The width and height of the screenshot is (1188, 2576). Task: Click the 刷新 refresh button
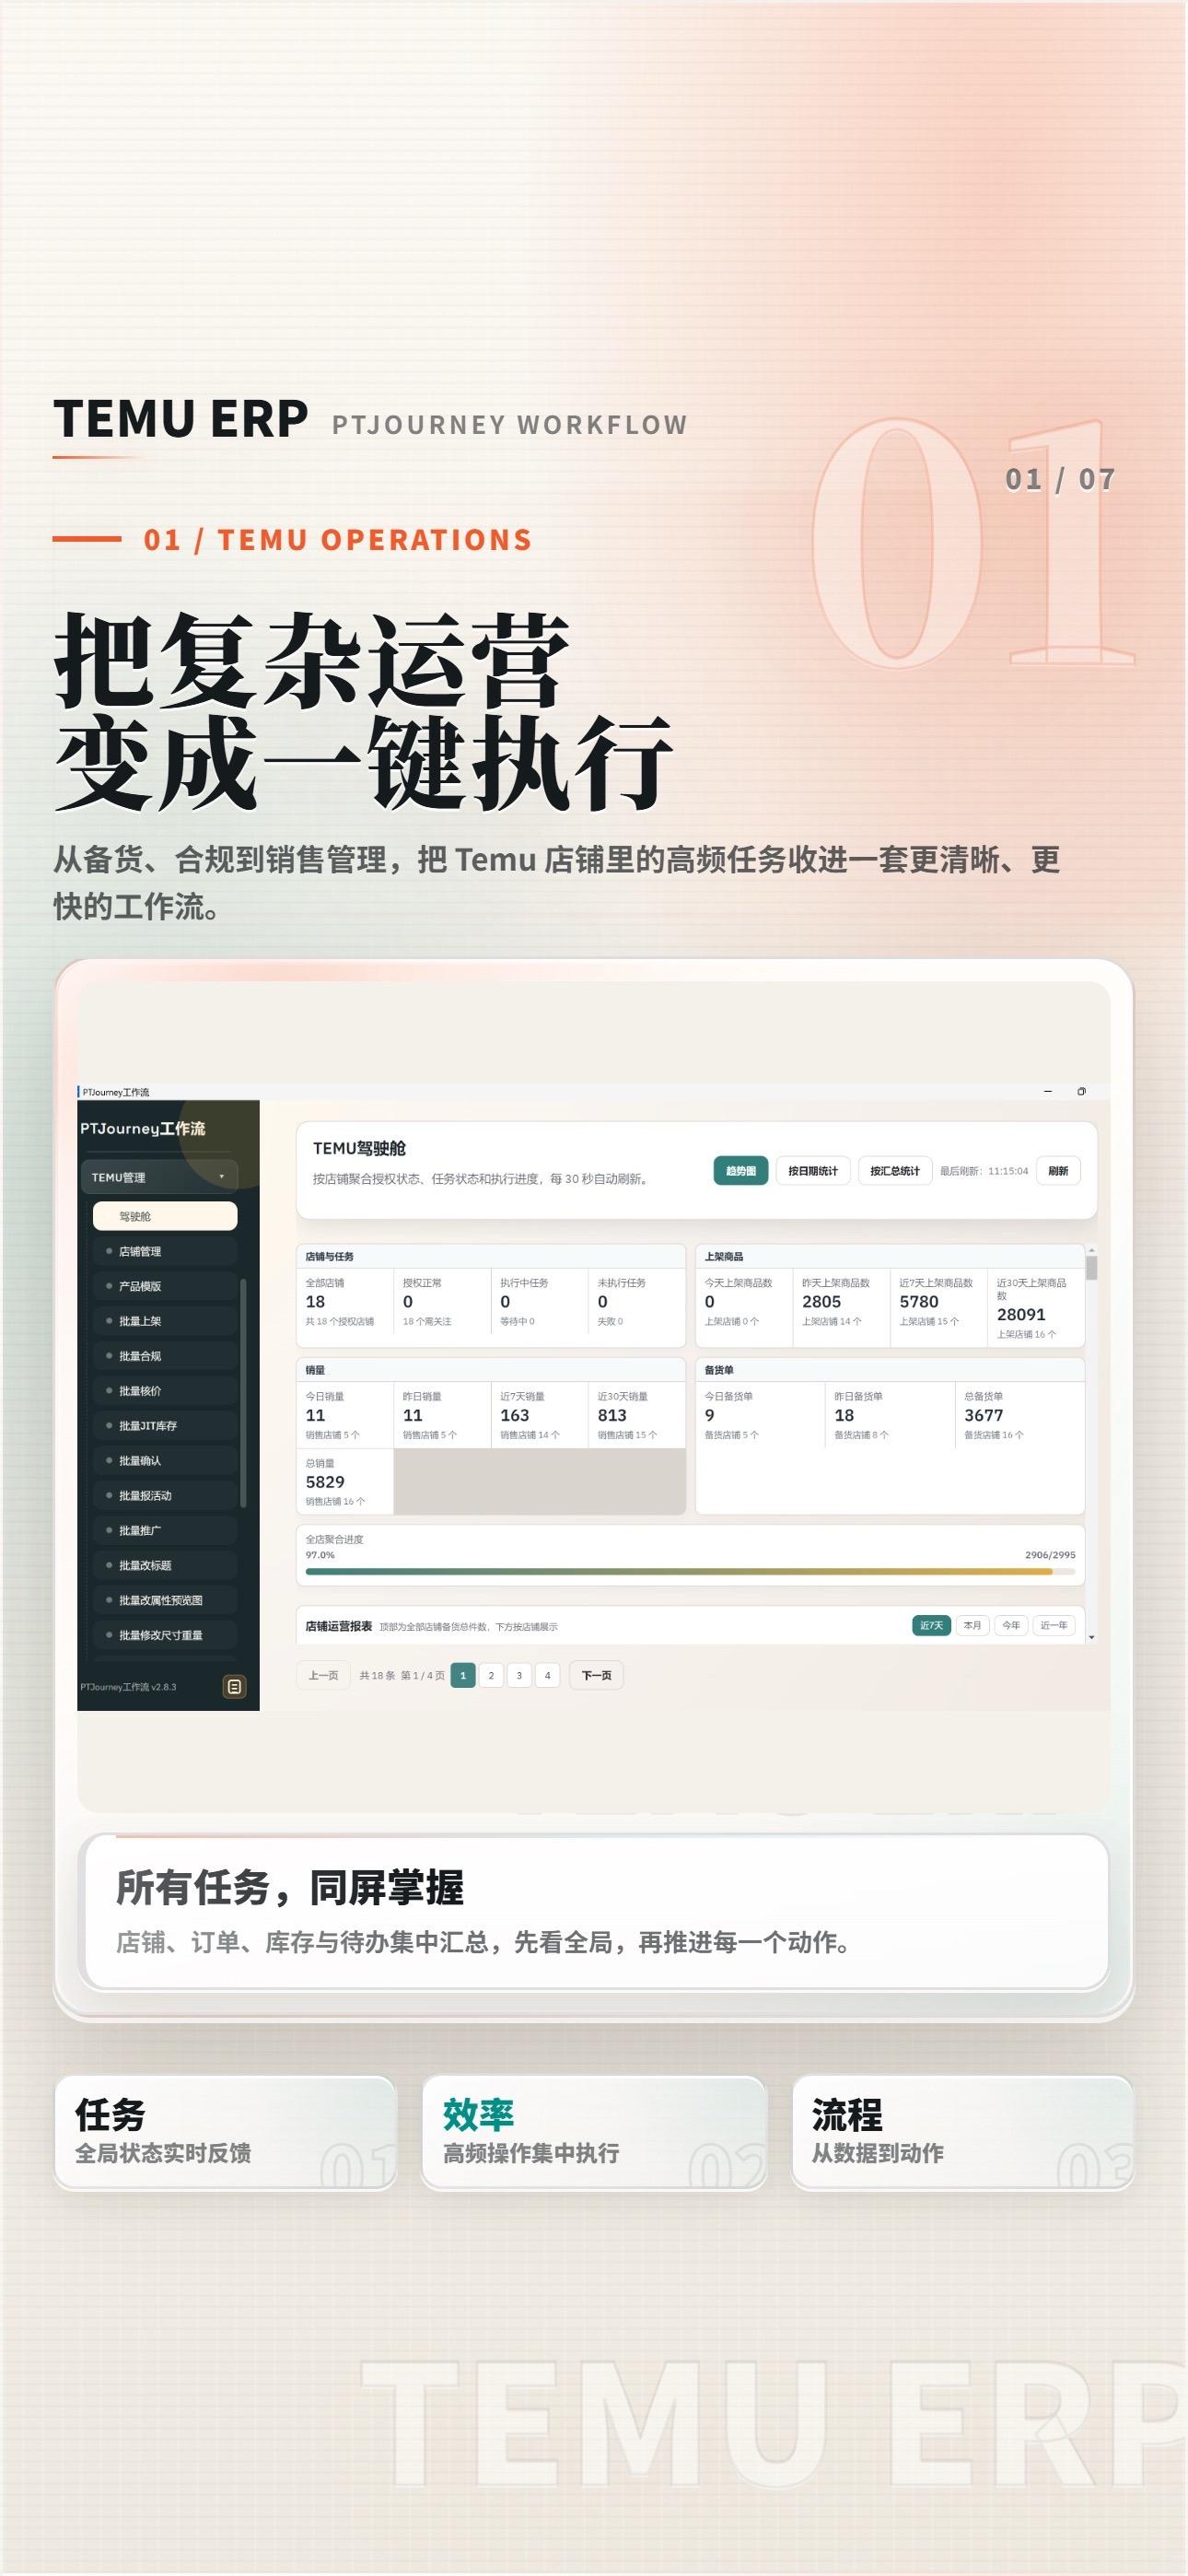tap(1058, 1171)
